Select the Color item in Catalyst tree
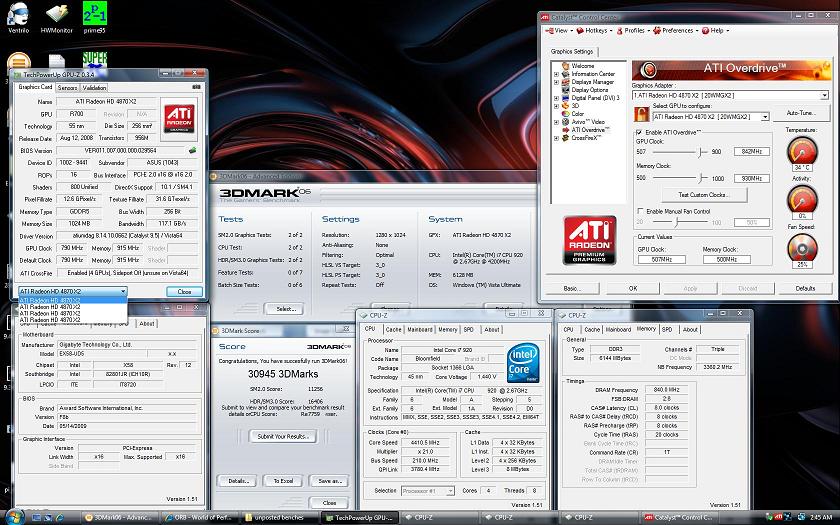Viewport: 840px width, 525px height. (x=573, y=114)
